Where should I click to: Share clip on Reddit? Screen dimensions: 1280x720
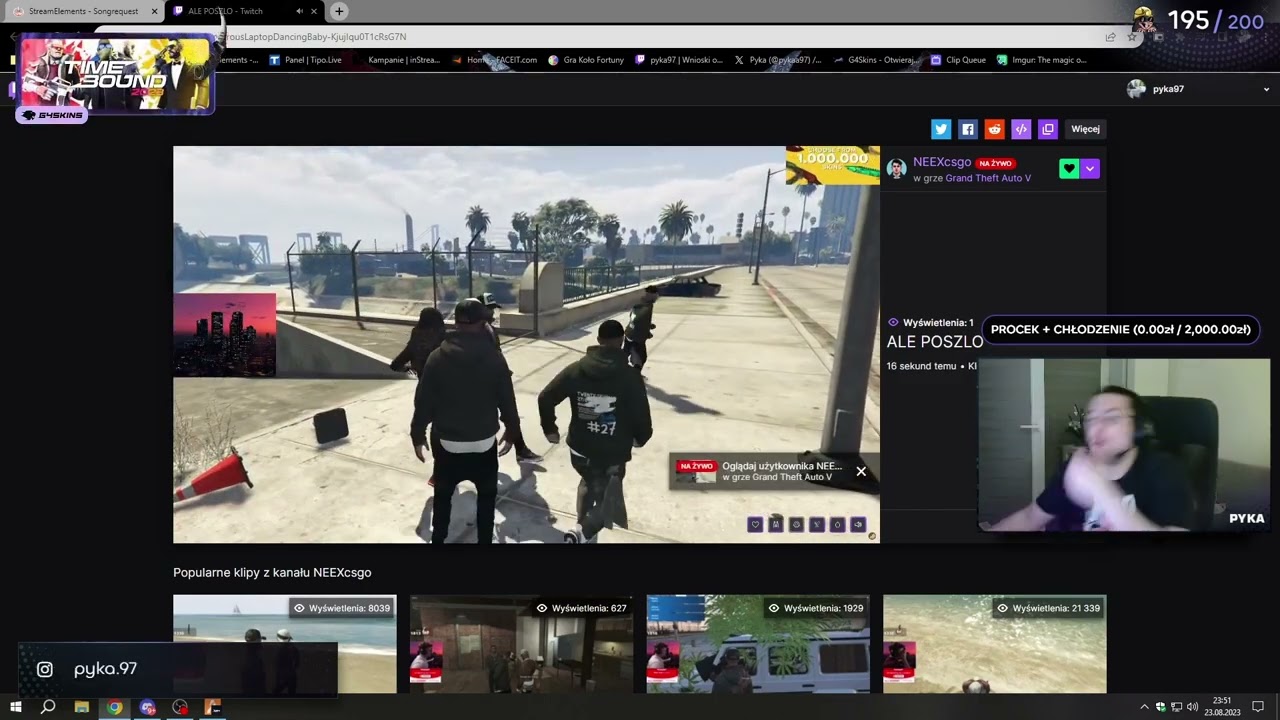994,129
